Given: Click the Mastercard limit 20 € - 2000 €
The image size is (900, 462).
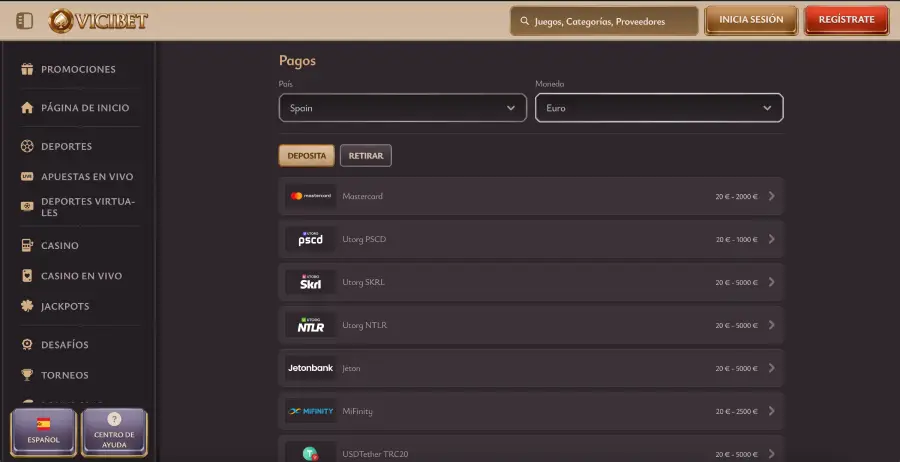Looking at the screenshot, I should (x=736, y=196).
